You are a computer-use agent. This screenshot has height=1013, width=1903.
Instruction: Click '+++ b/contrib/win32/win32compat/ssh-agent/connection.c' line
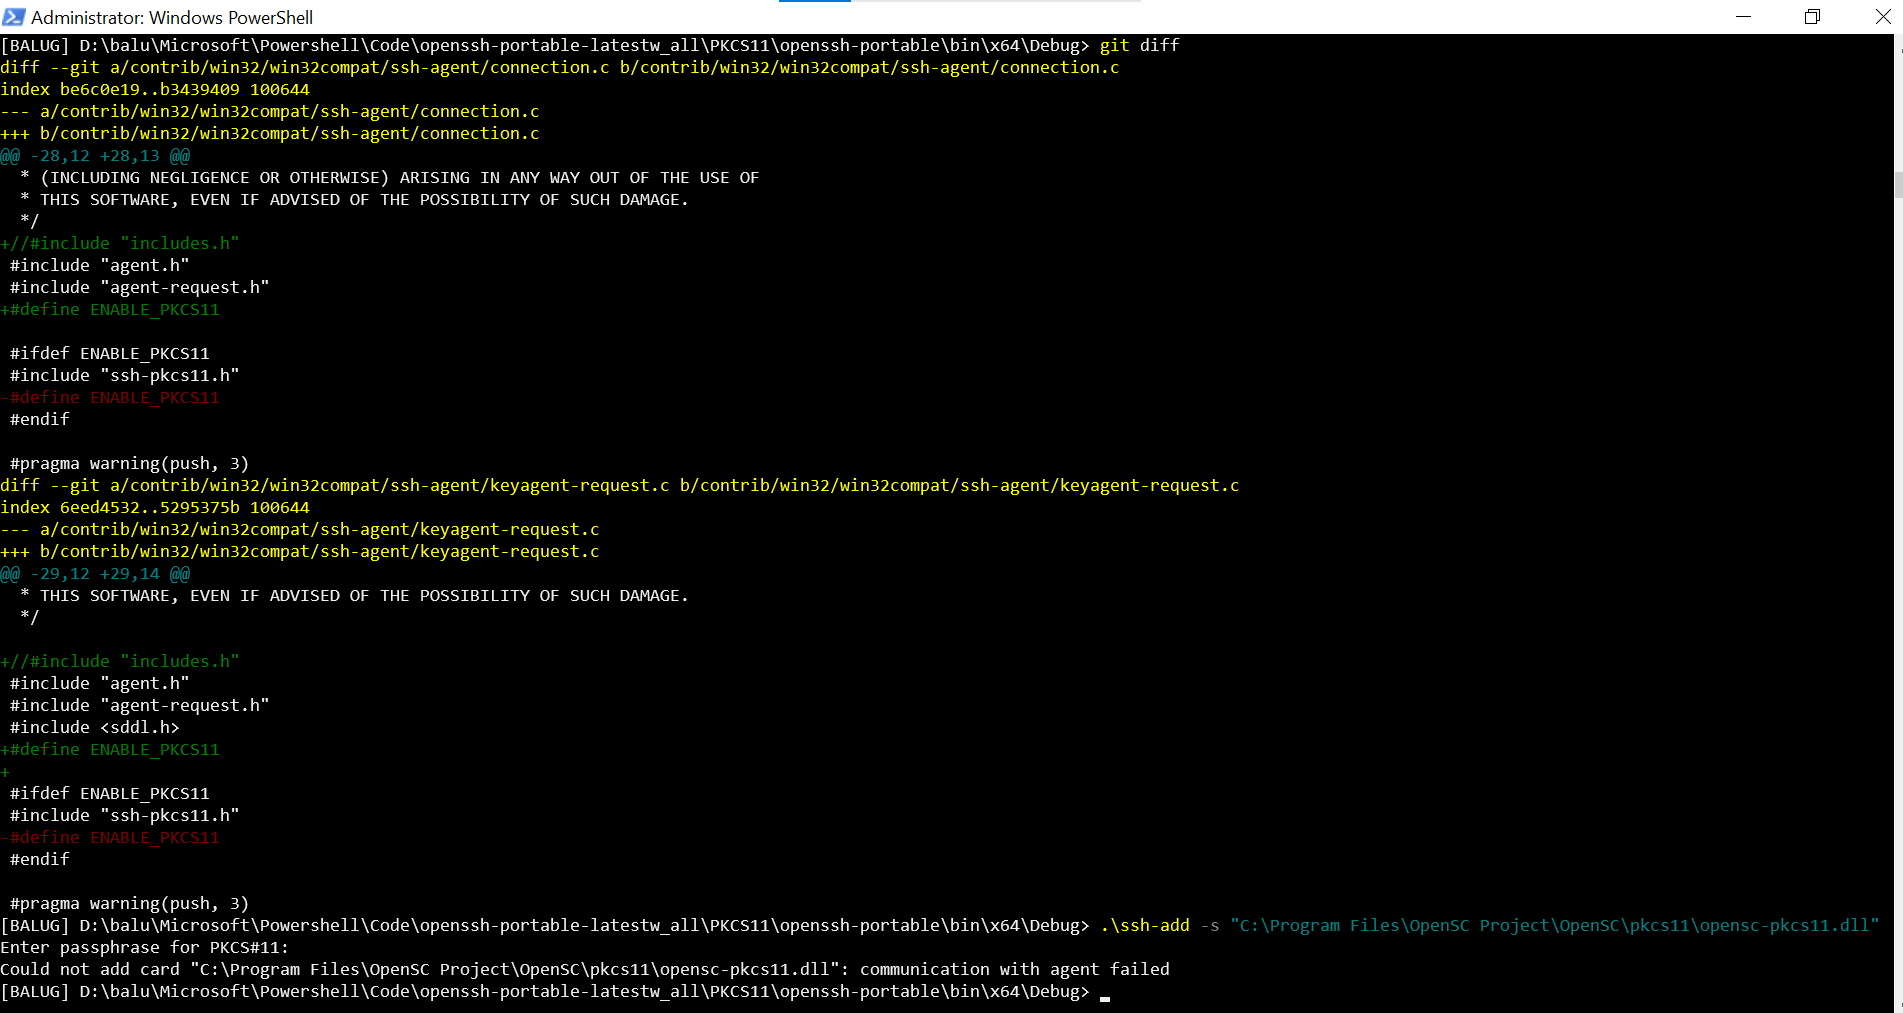coord(270,133)
